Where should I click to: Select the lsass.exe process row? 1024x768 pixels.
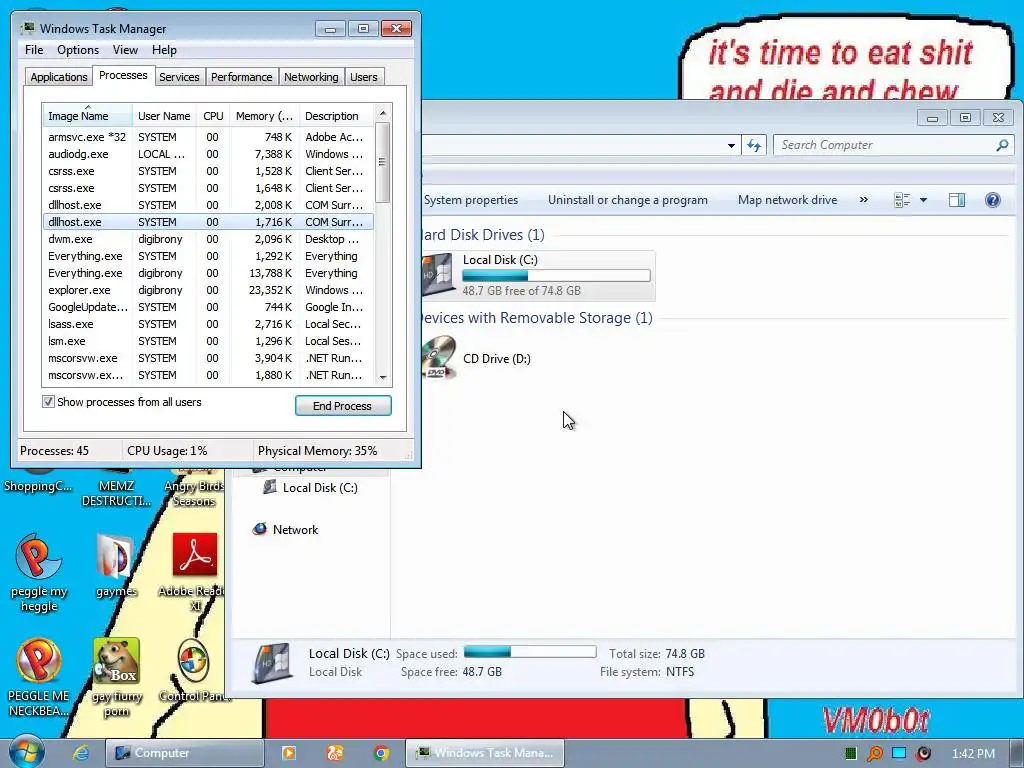pyautogui.click(x=208, y=324)
